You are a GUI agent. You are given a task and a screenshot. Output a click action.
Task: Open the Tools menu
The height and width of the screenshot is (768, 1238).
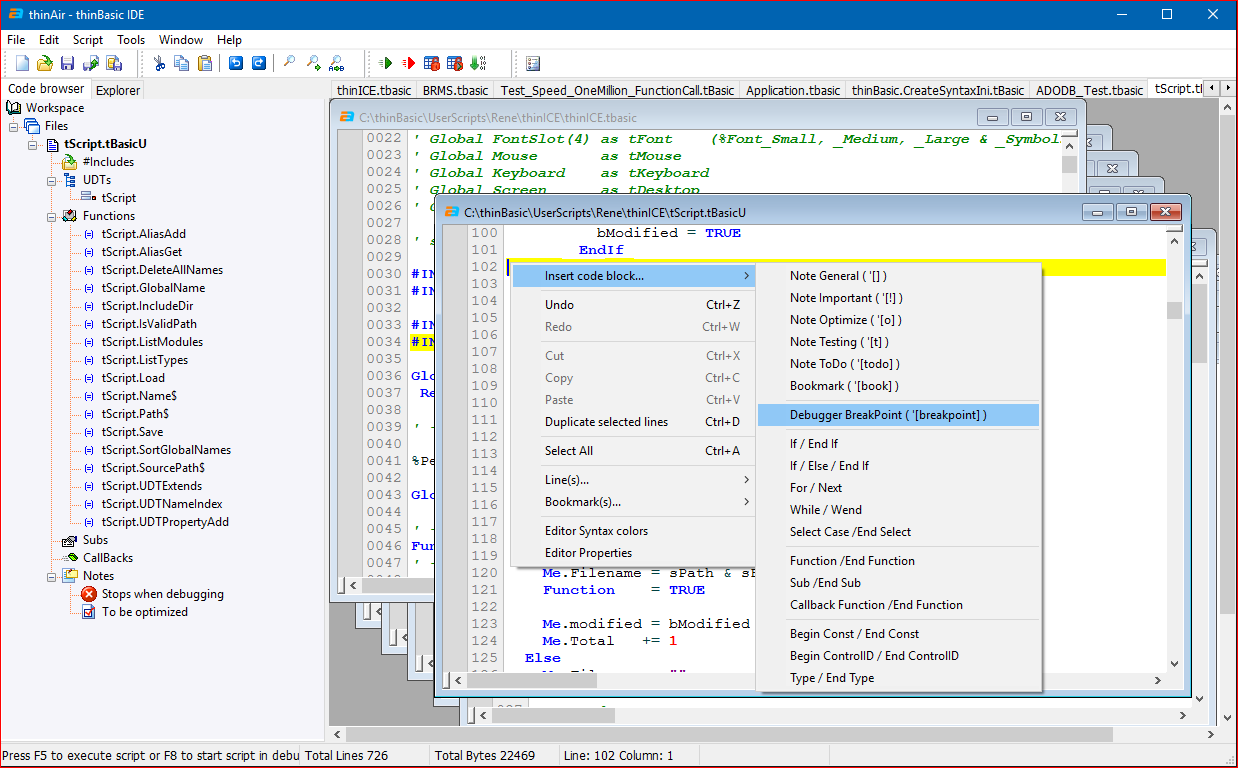pyautogui.click(x=131, y=40)
